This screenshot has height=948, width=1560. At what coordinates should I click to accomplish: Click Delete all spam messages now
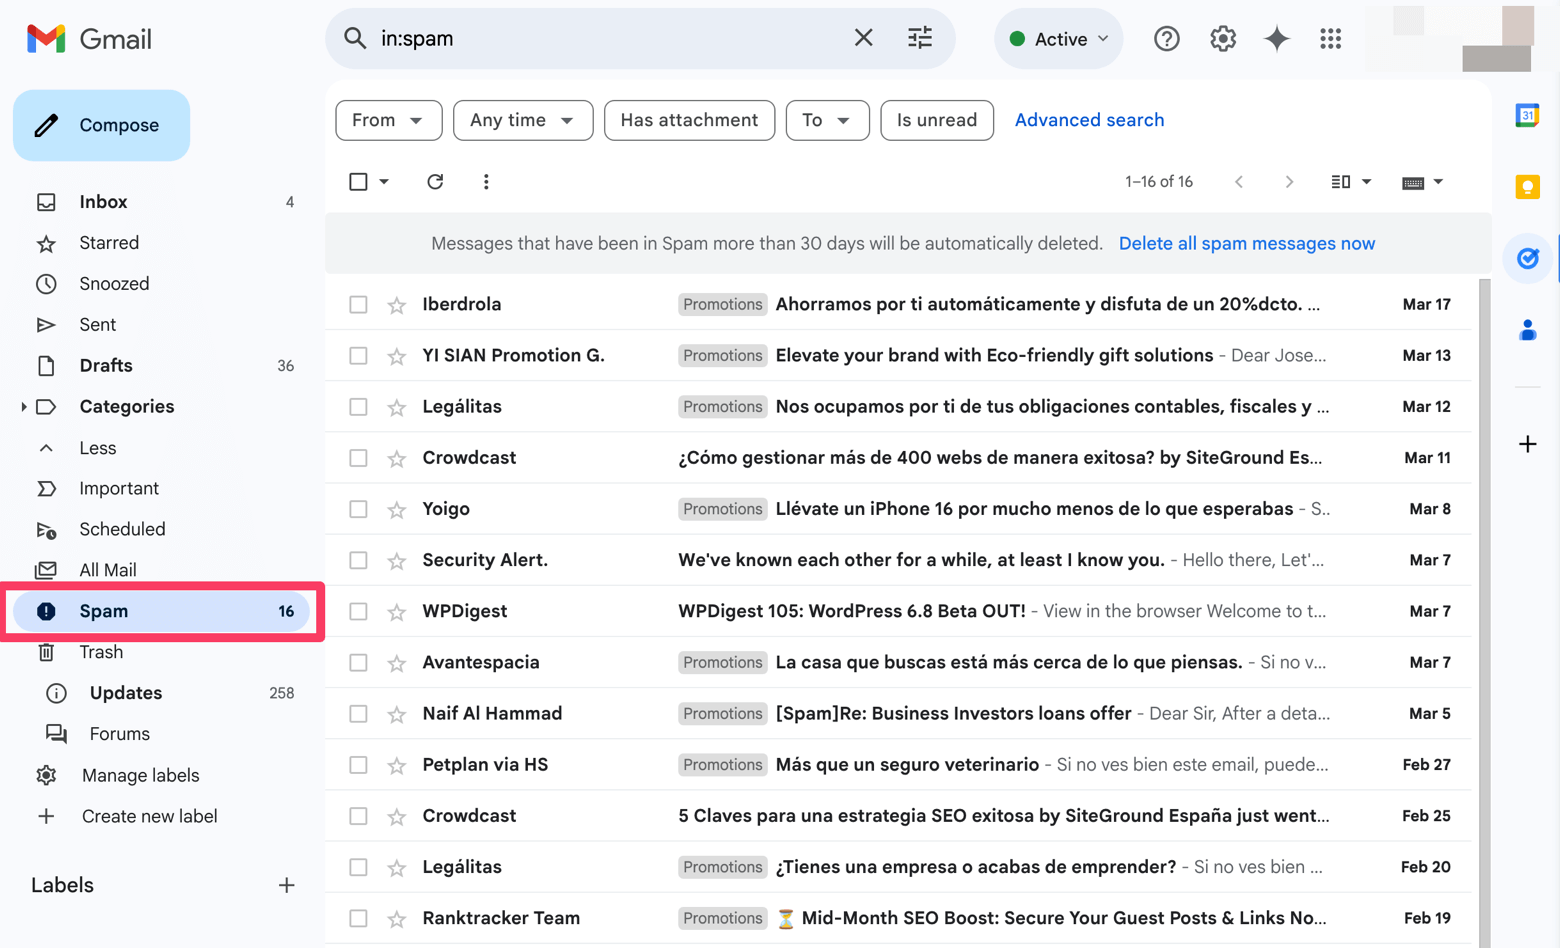(1246, 244)
